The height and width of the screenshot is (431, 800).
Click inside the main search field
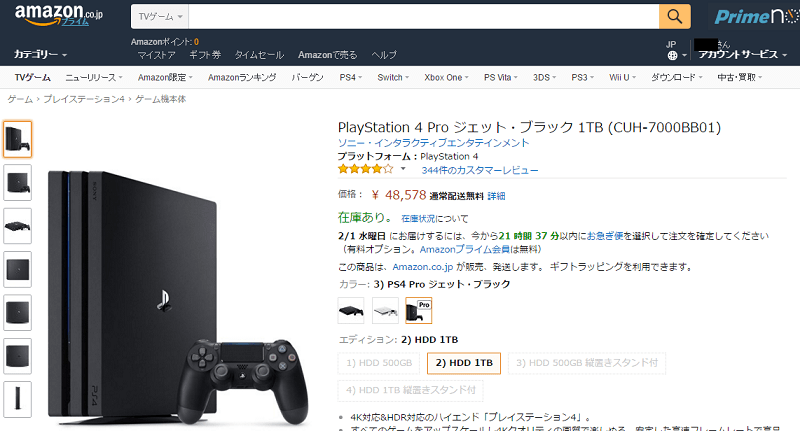423,17
